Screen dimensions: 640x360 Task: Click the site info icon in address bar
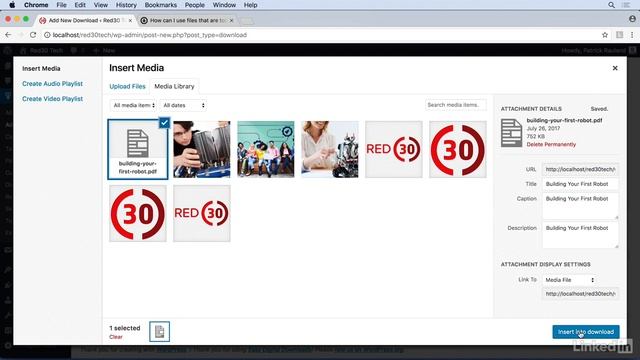tap(47, 35)
